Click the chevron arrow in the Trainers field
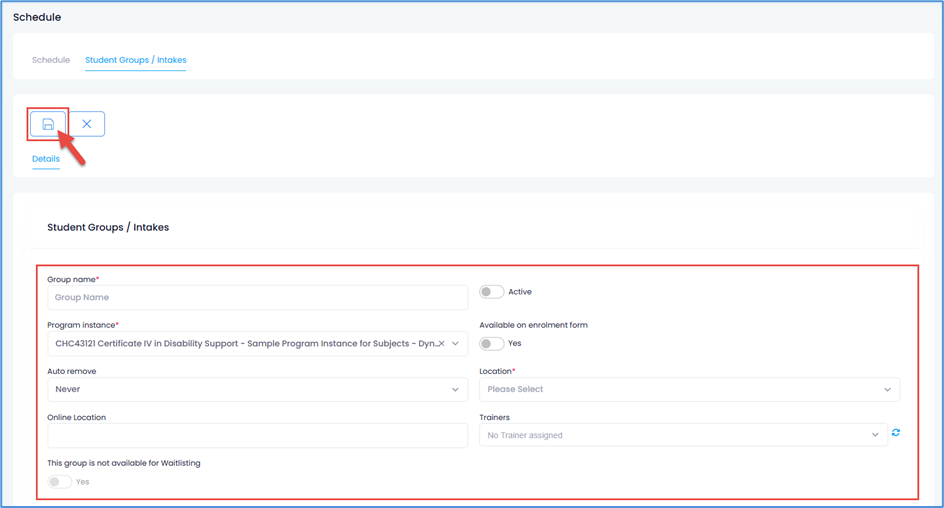This screenshot has height=508, width=944. click(x=875, y=435)
